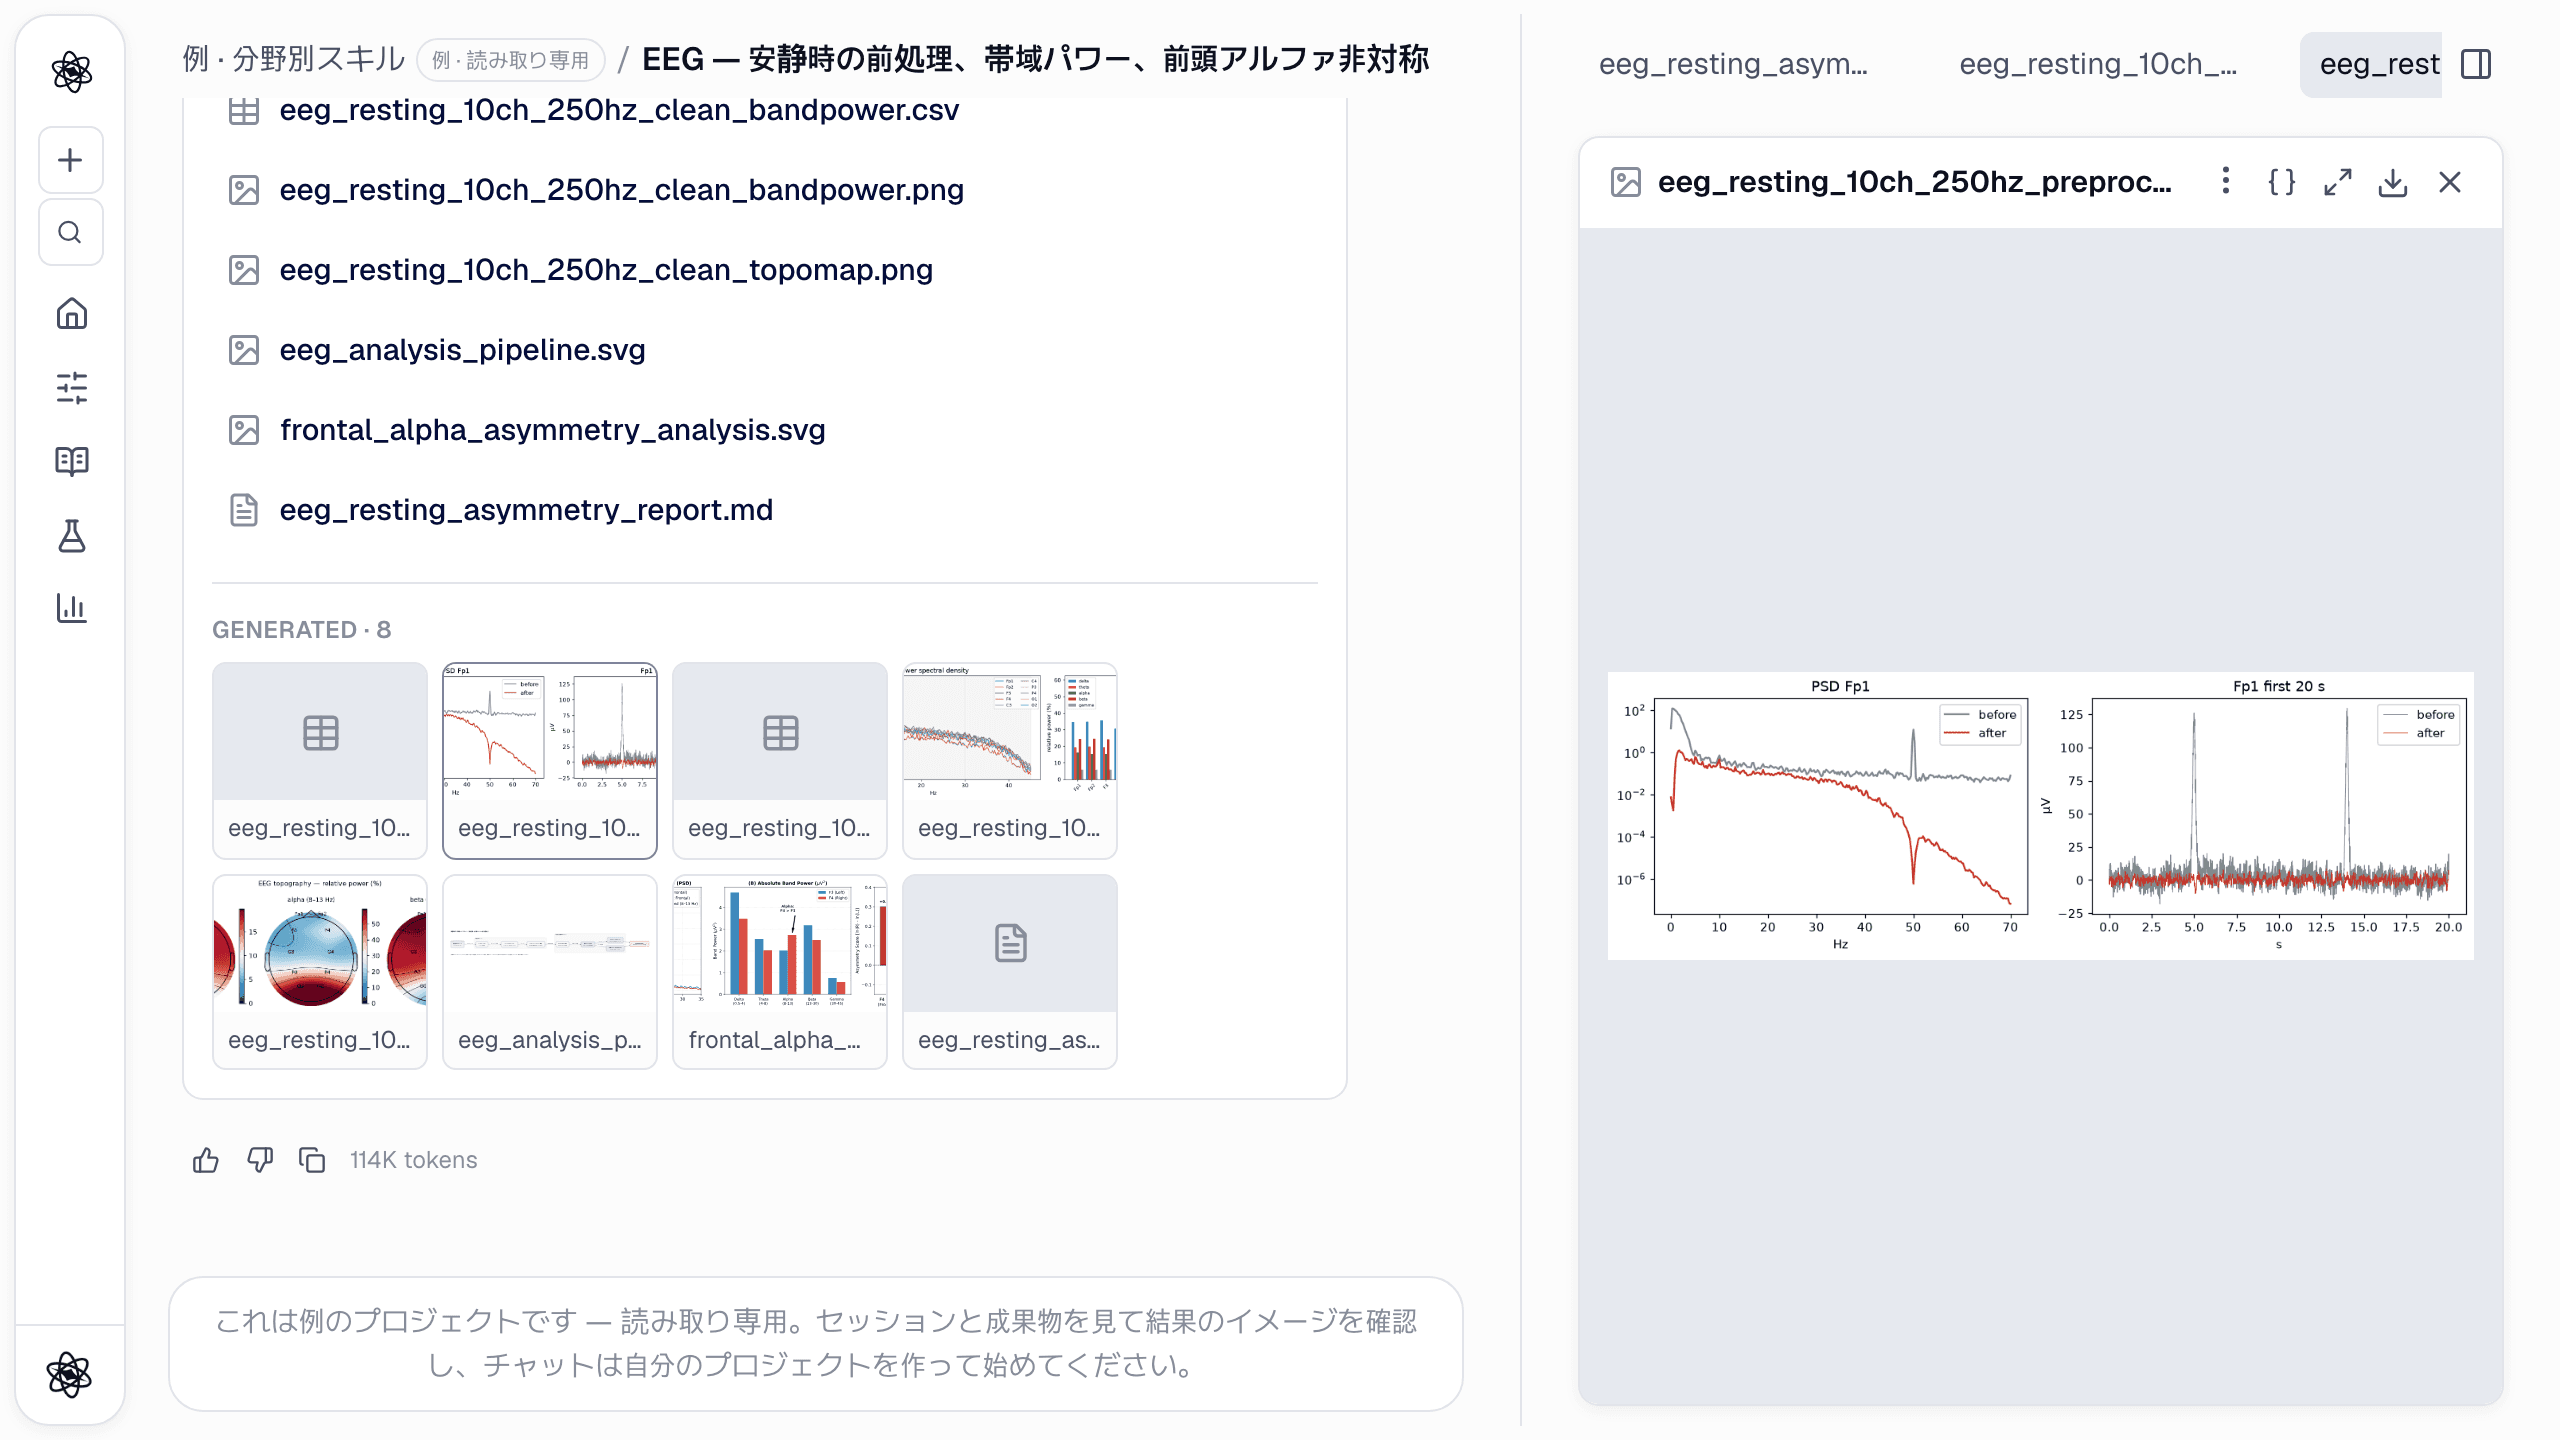The image size is (2560, 1440).
Task: Click the 例 · 読み取り専用 badge
Action: click(x=511, y=60)
